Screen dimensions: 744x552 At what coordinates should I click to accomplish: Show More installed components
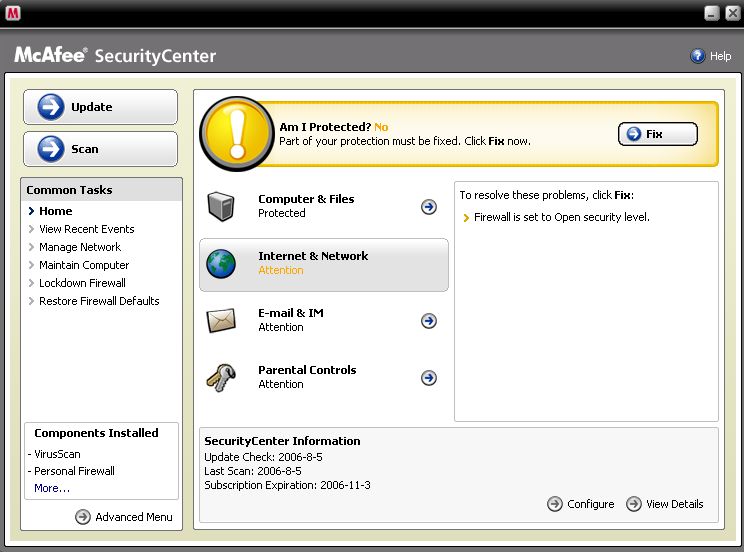click(x=52, y=488)
